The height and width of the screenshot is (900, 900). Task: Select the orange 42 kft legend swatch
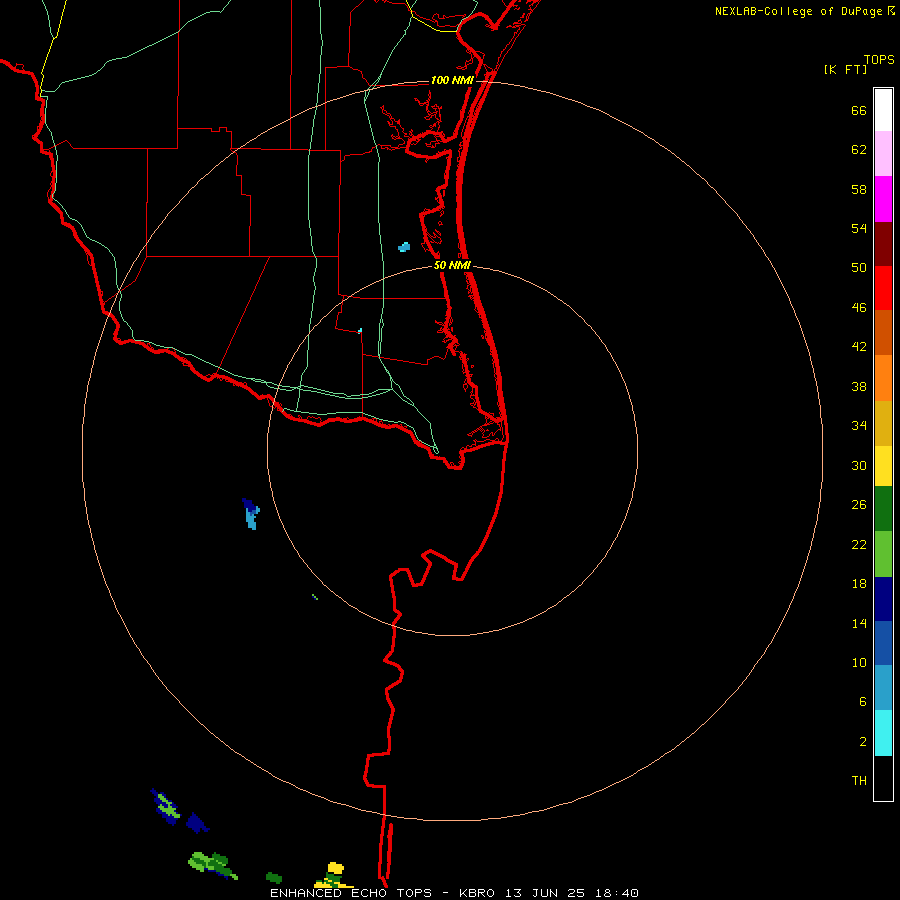coord(883,378)
